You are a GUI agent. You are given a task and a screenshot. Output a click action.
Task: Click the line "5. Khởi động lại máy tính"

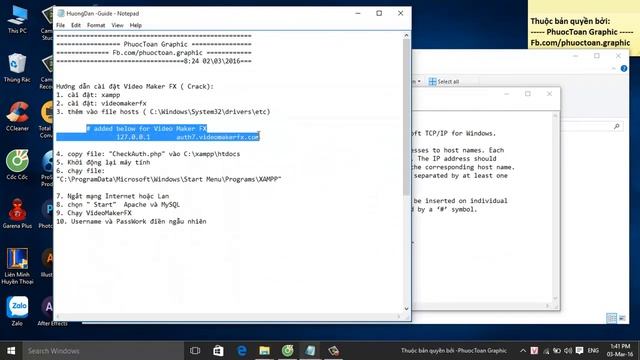tap(103, 162)
